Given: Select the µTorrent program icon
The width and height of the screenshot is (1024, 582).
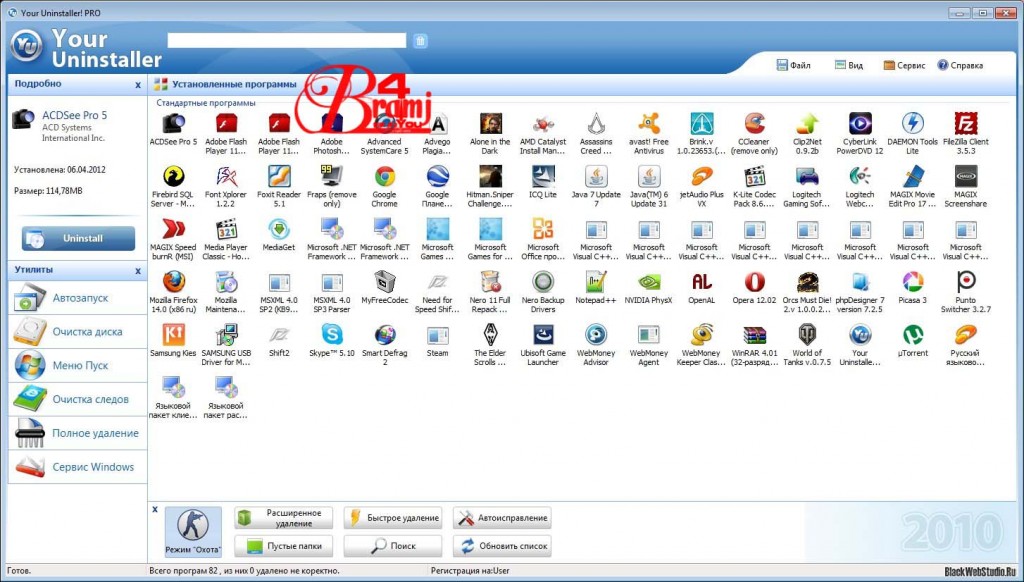Looking at the screenshot, I should (x=912, y=334).
